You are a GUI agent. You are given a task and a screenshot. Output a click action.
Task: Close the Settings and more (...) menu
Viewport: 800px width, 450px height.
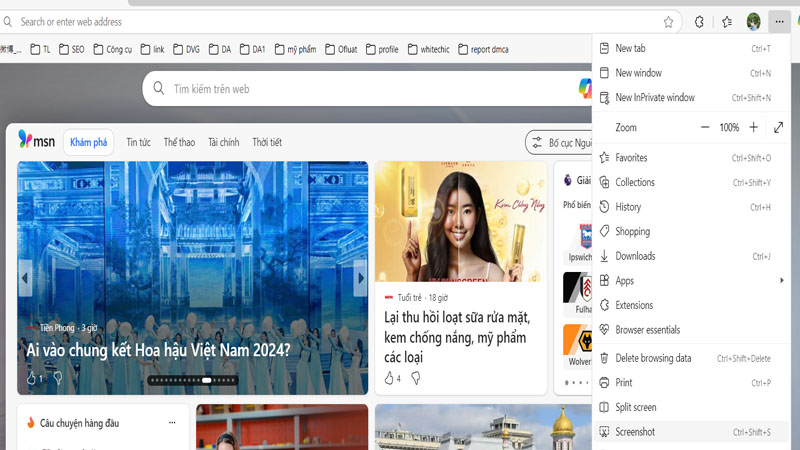tap(779, 22)
